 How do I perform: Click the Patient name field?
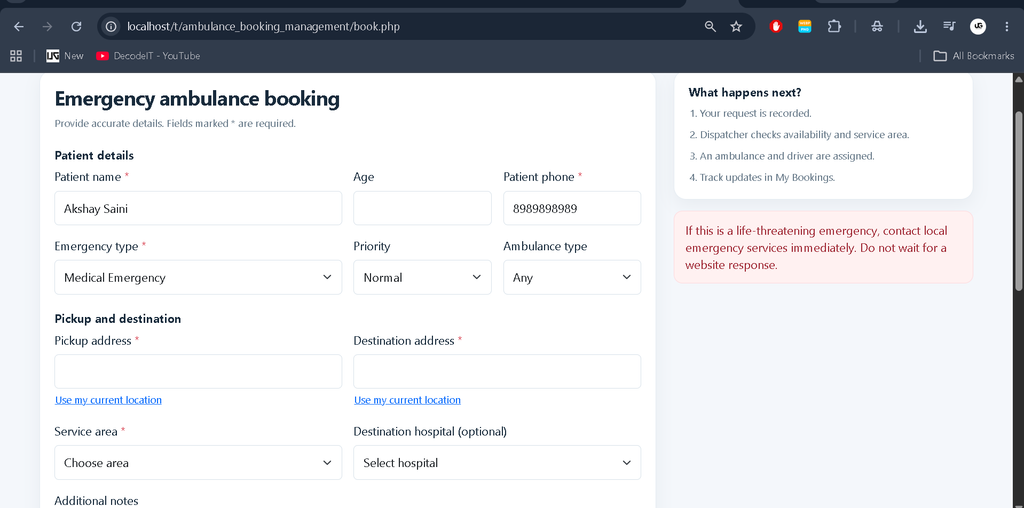coord(198,208)
